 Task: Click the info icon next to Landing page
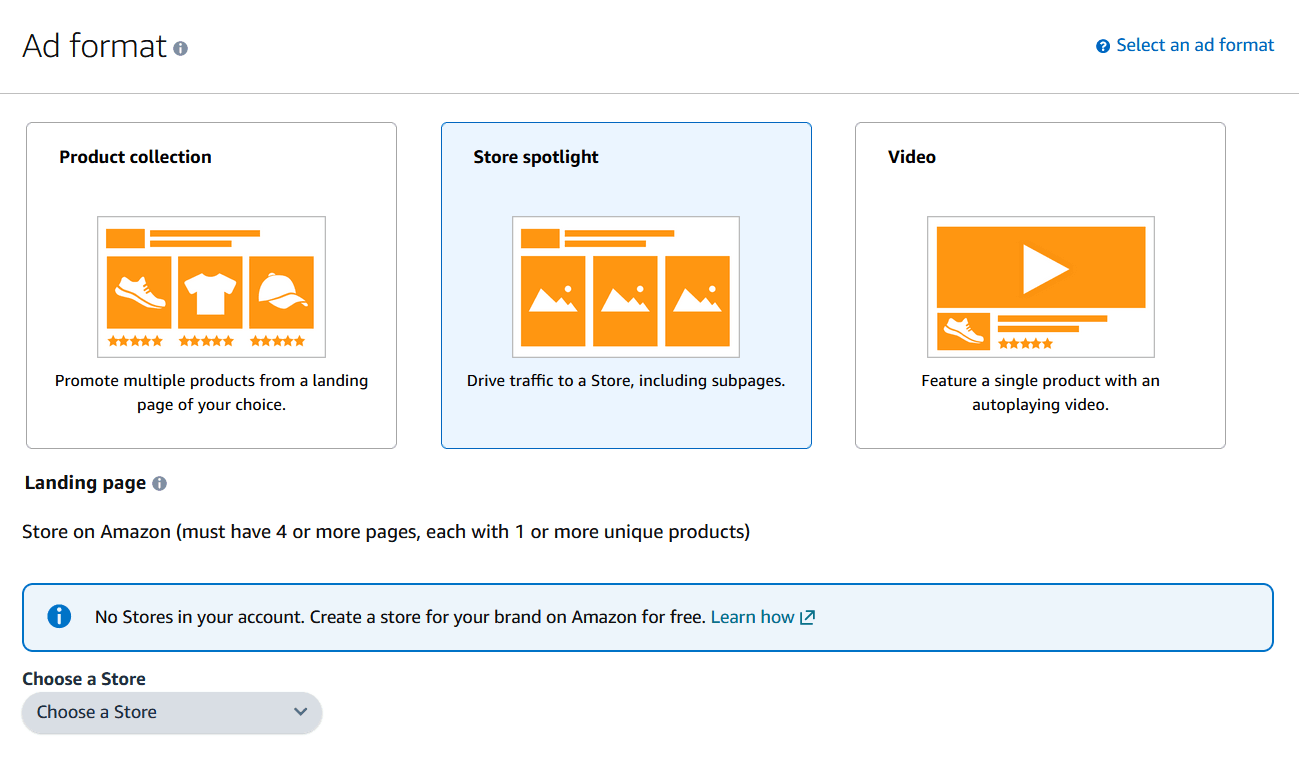coord(160,484)
